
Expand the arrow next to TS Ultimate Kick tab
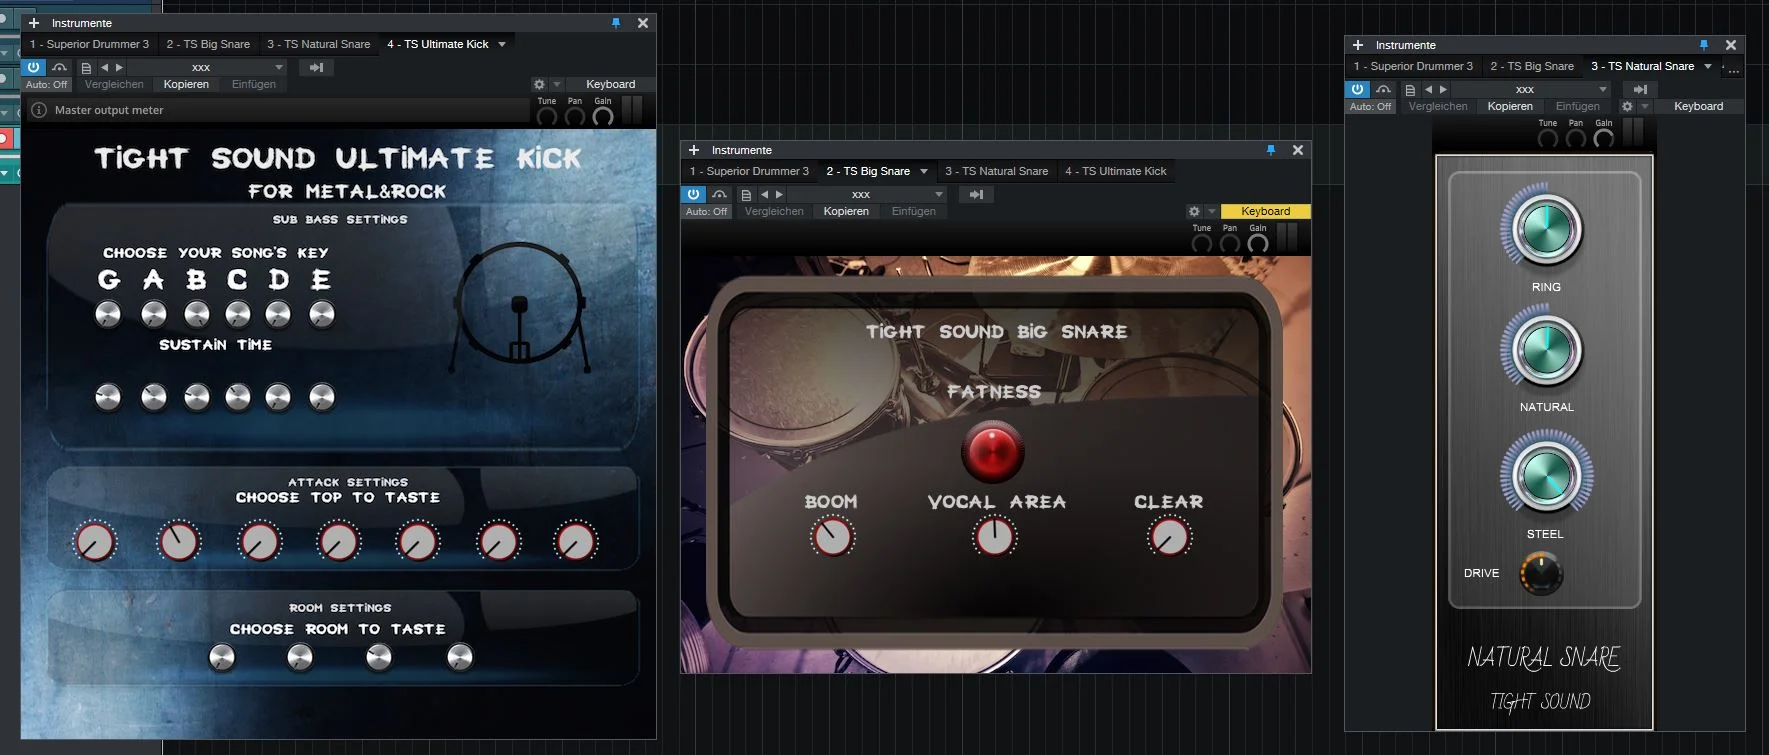pos(502,45)
